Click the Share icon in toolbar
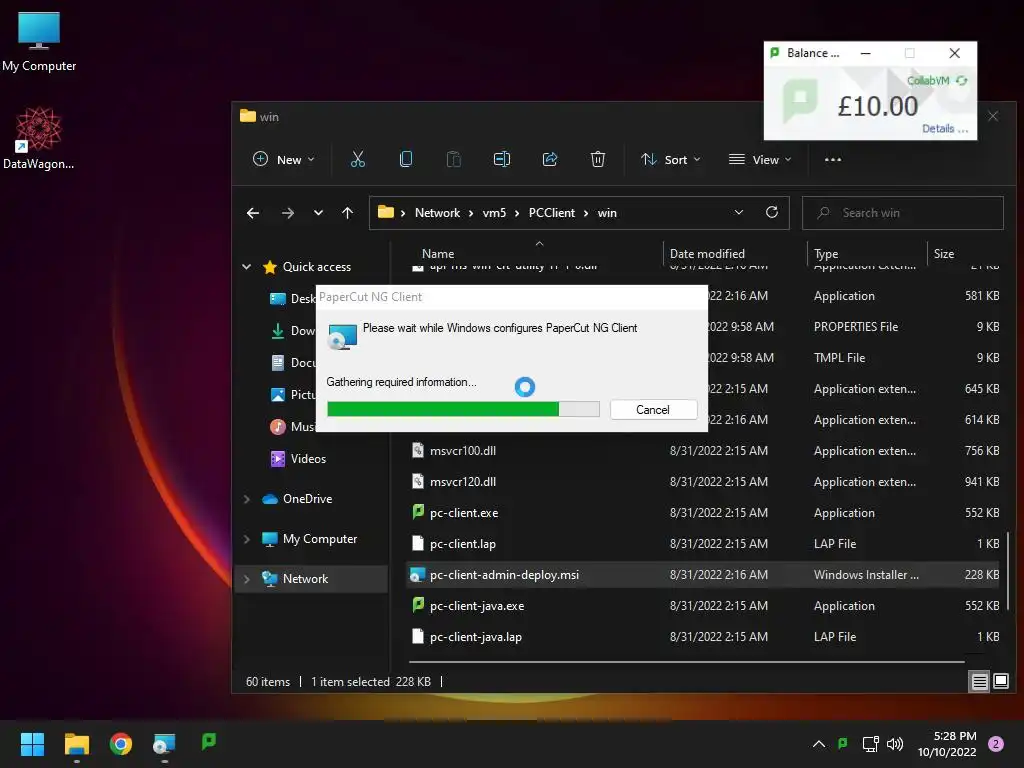 (x=550, y=159)
